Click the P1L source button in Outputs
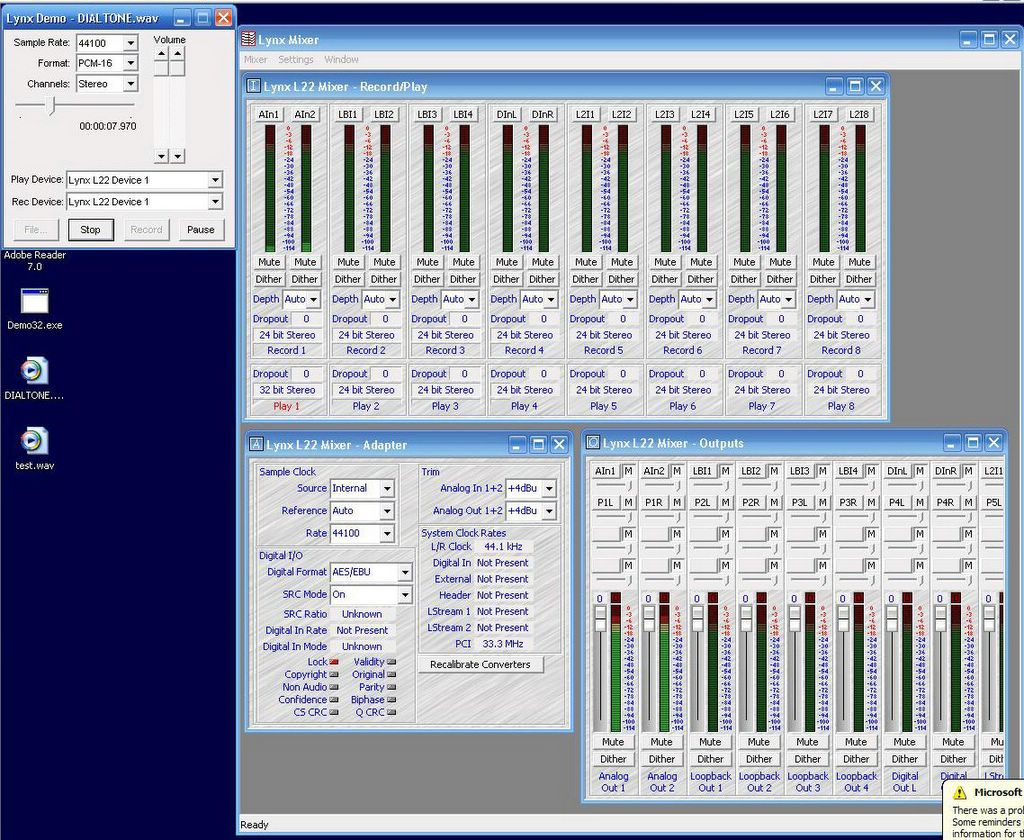1024x840 pixels. [x=605, y=502]
